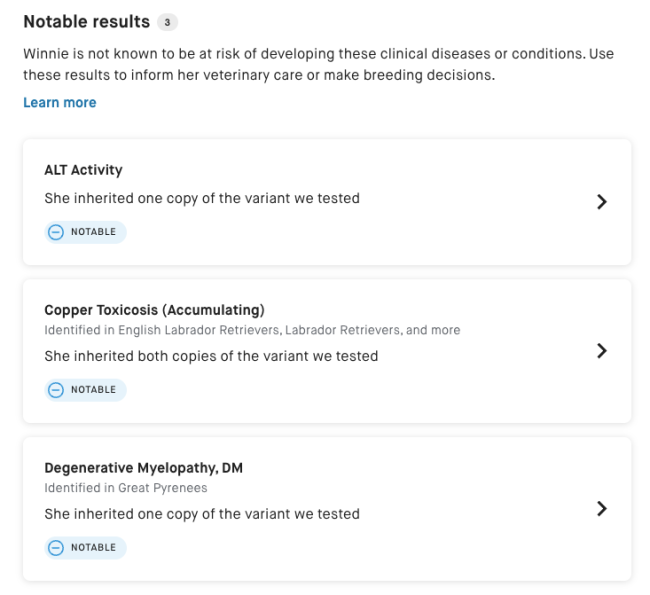
Task: Open Copper Toxicosis (Accumulating) title
Action: 154,310
